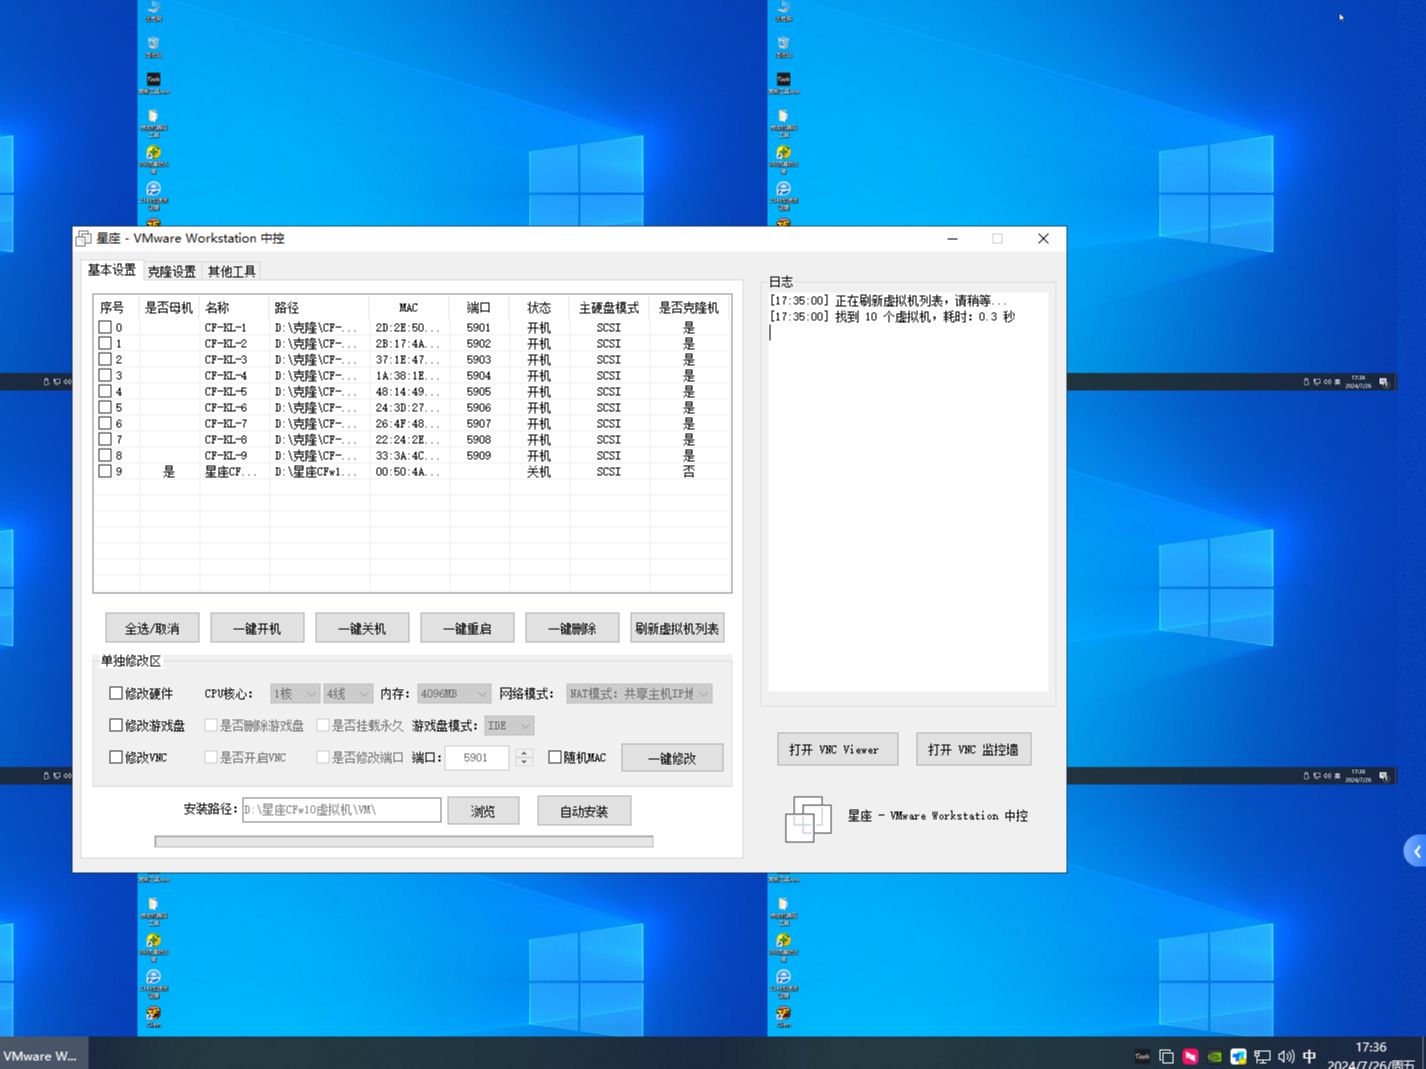
Task: Click the port cell 5907
Action: tap(479, 423)
